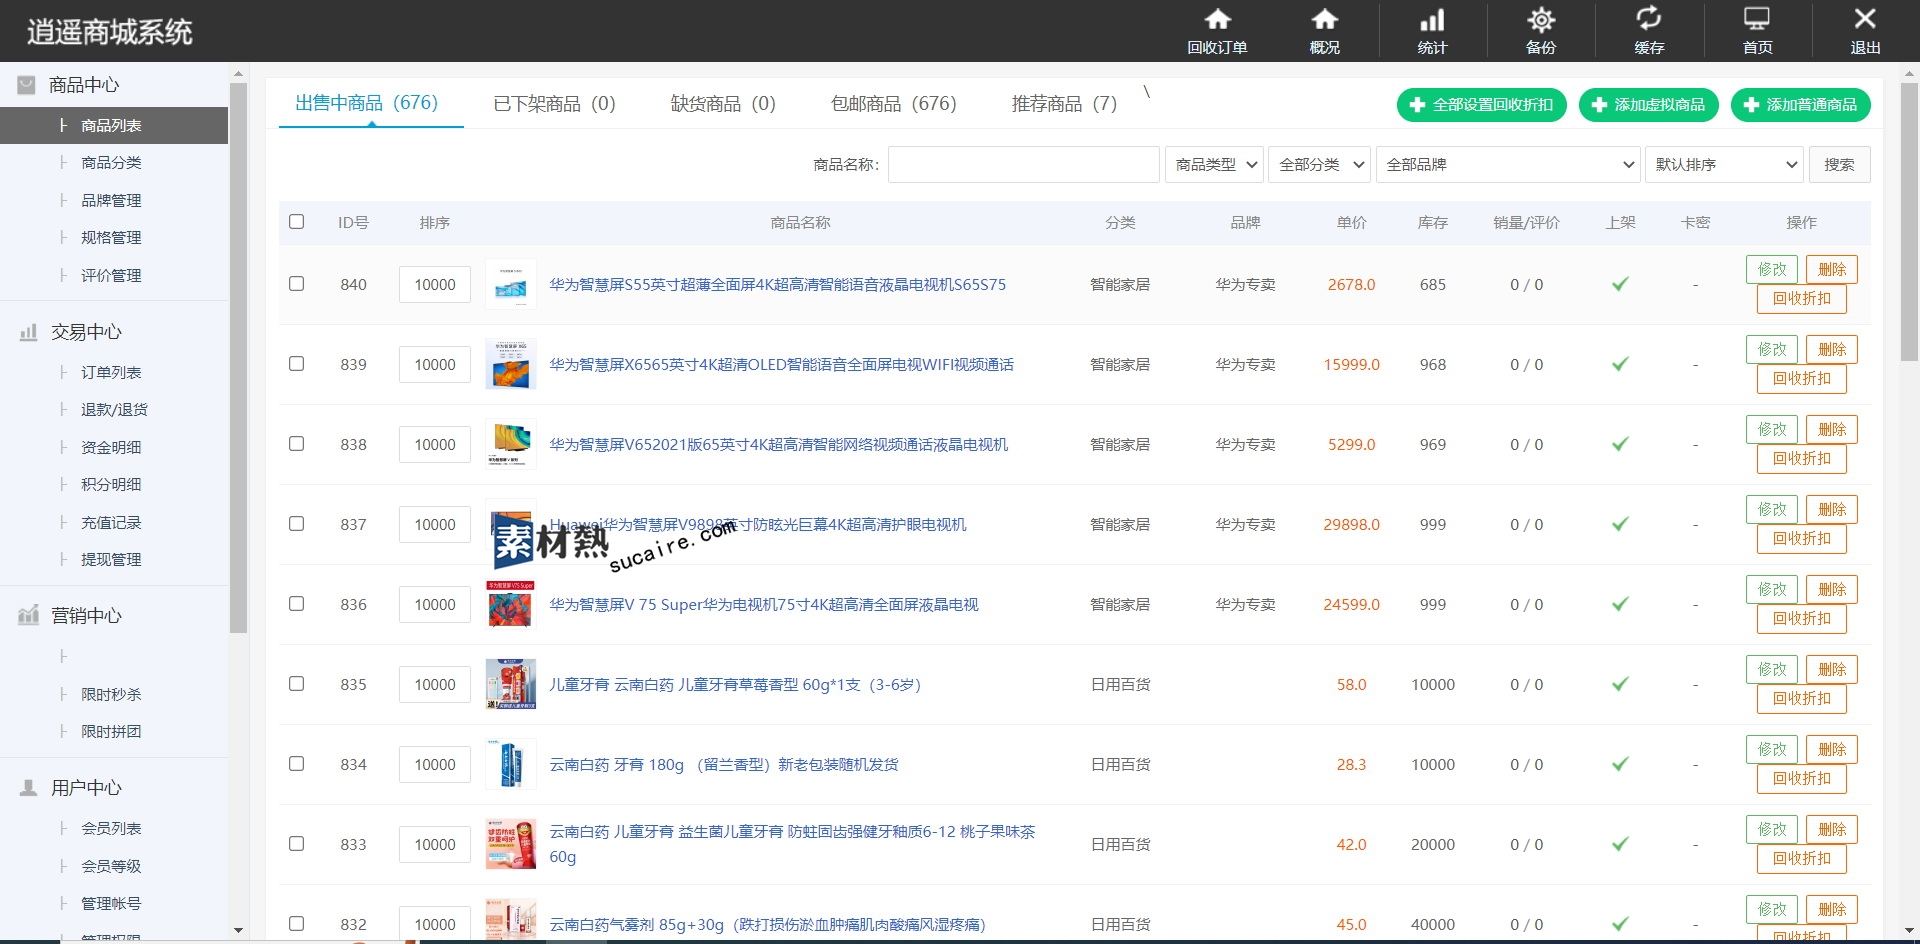
Task: Tick checkbox for product ID 839
Action: coord(296,364)
